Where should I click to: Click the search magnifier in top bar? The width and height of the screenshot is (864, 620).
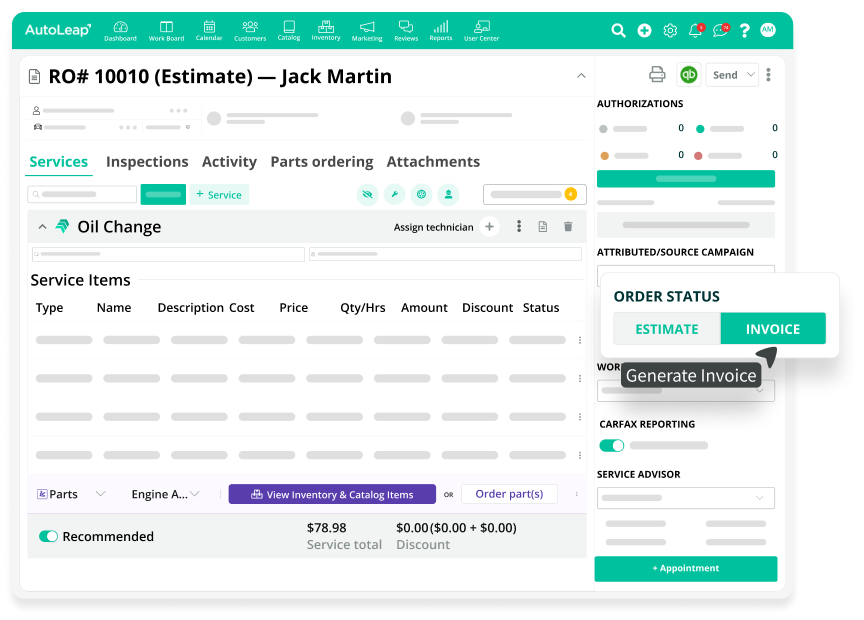pyautogui.click(x=619, y=30)
